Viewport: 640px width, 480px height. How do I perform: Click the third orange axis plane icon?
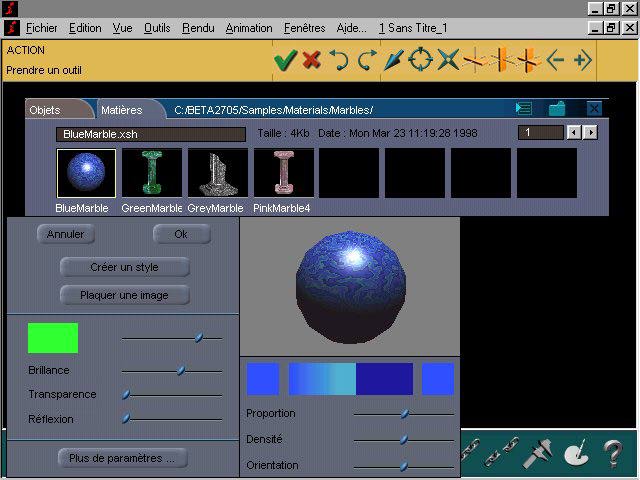coord(528,60)
